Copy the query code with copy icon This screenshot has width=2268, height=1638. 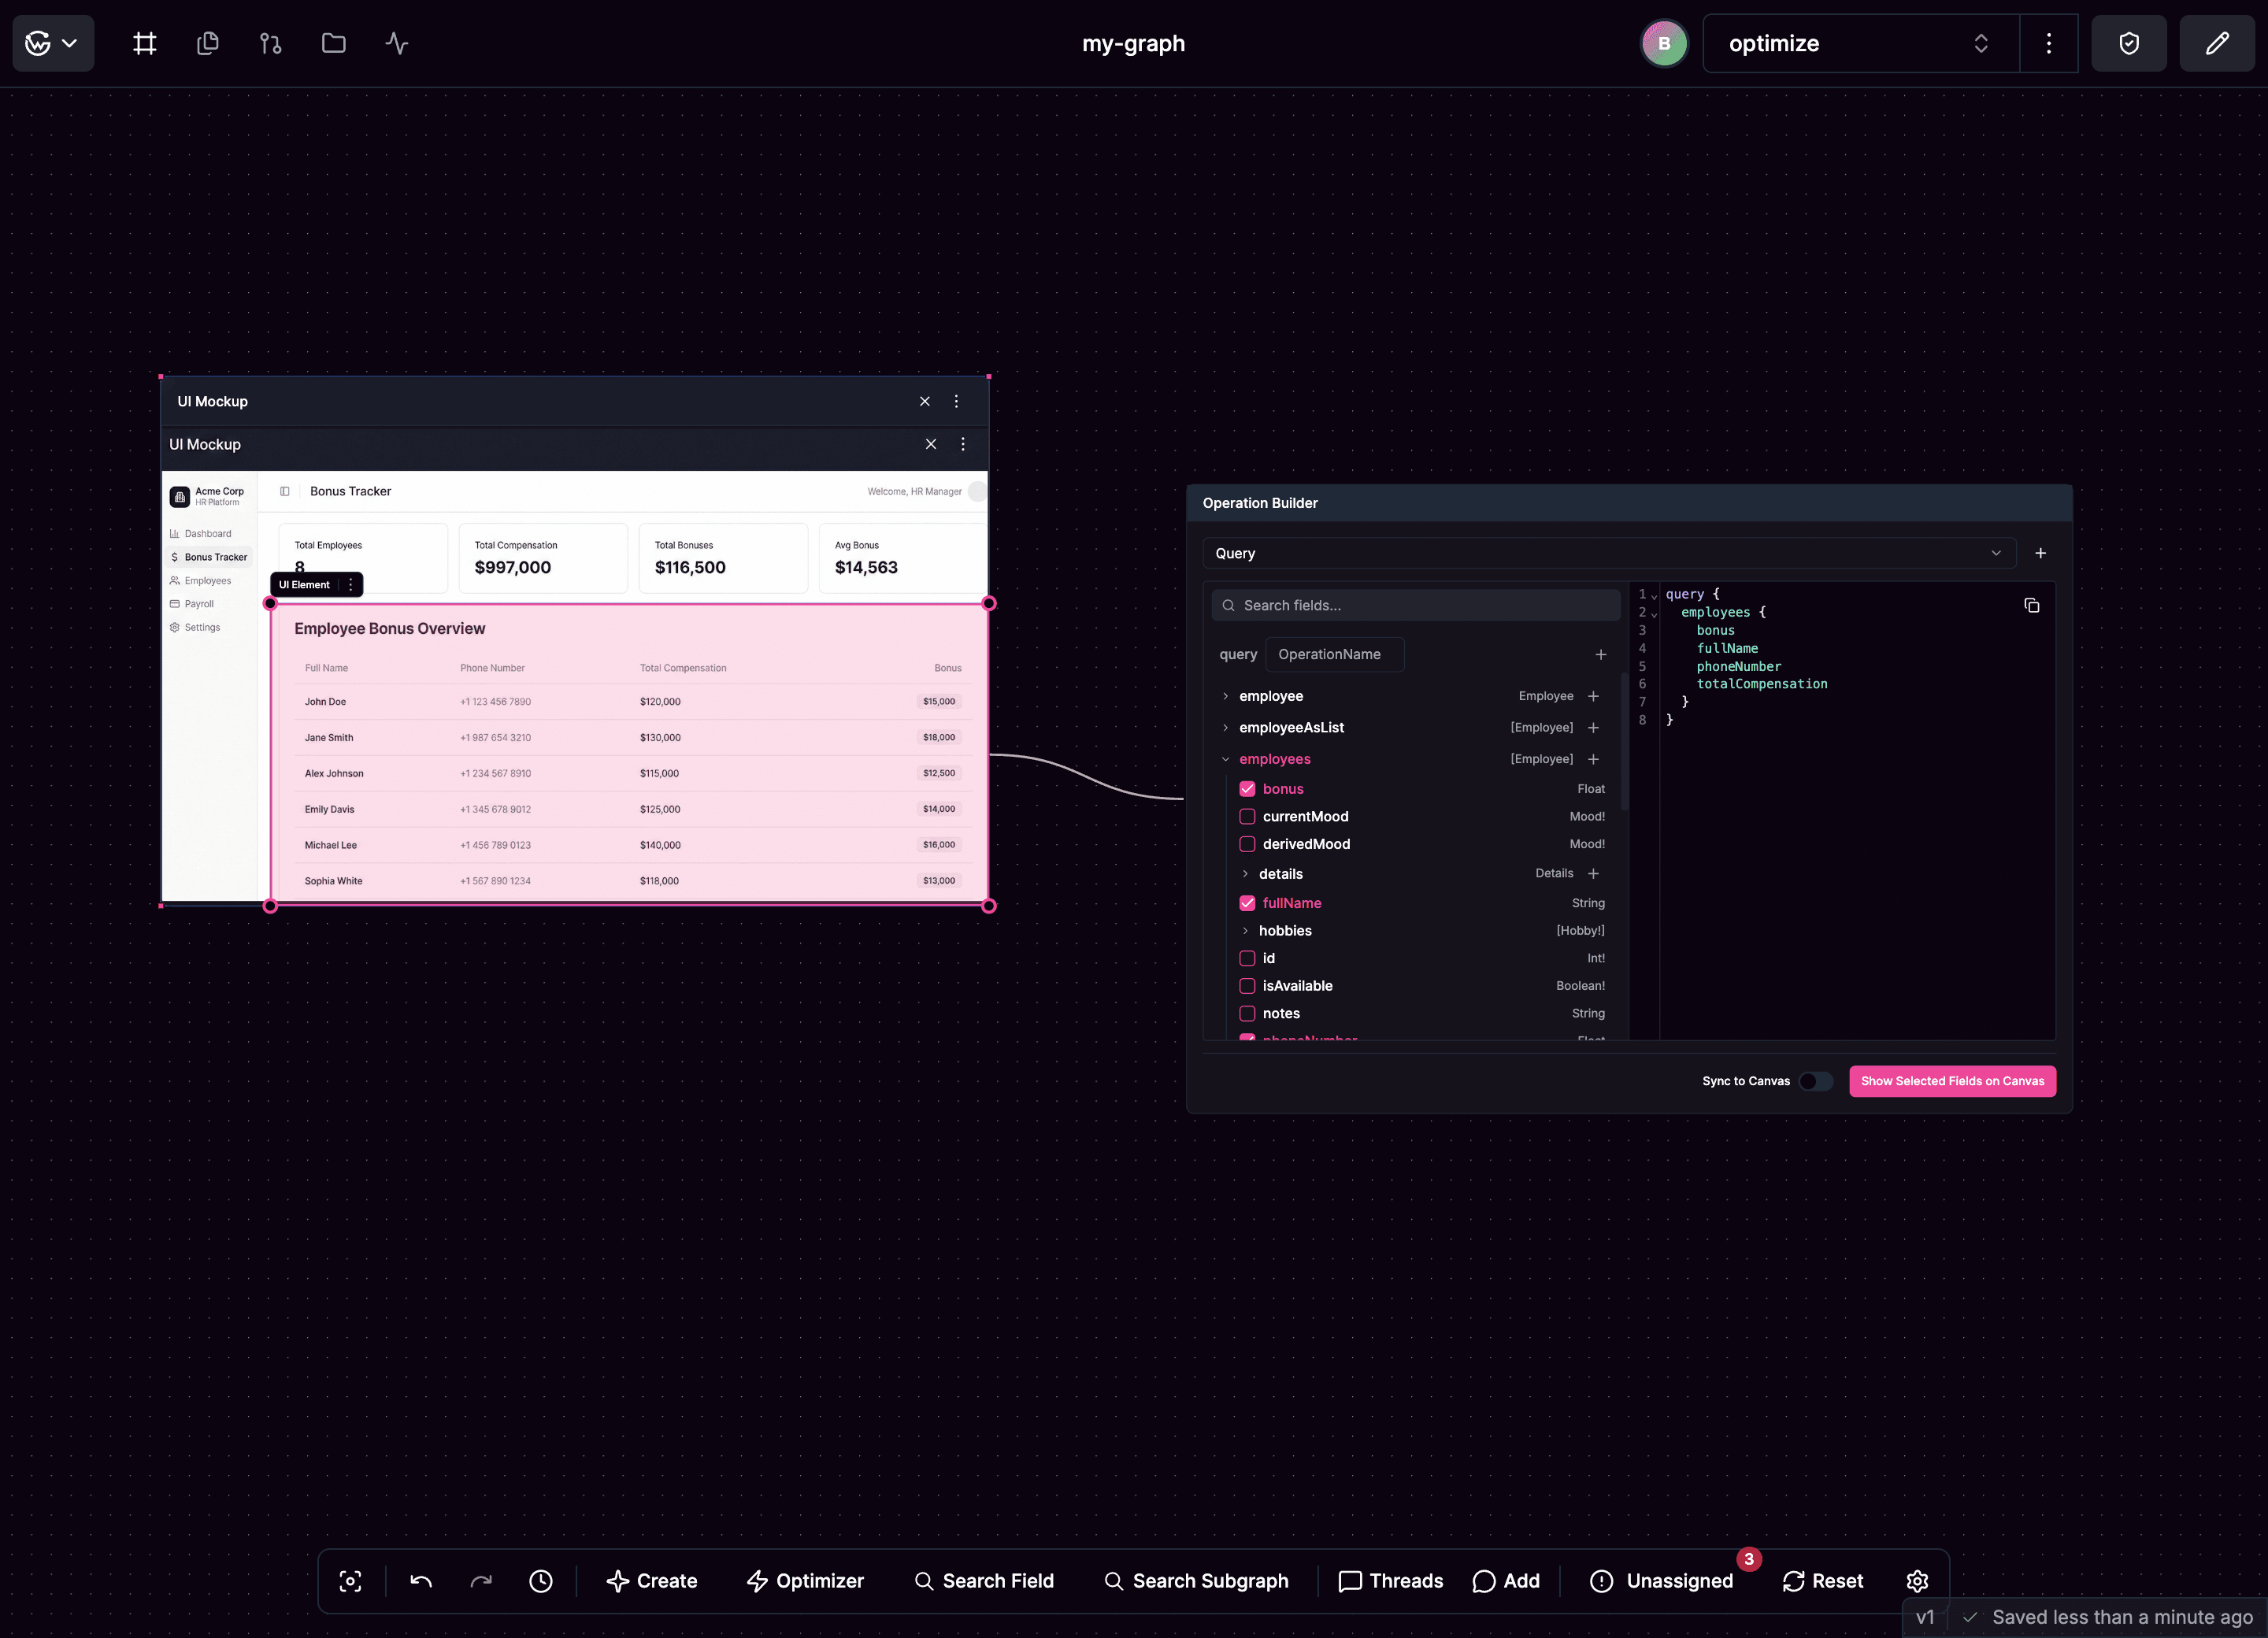click(x=2031, y=605)
